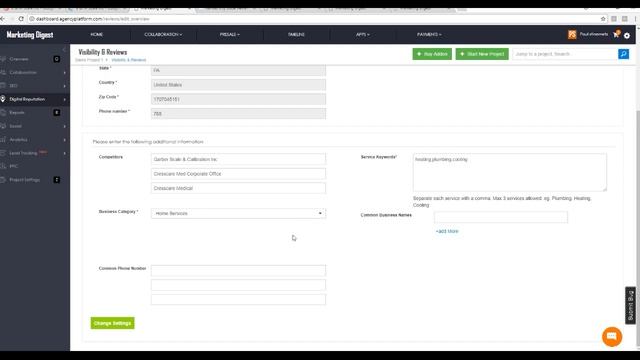Expand the Social sidebar submenu arrow

point(64,127)
